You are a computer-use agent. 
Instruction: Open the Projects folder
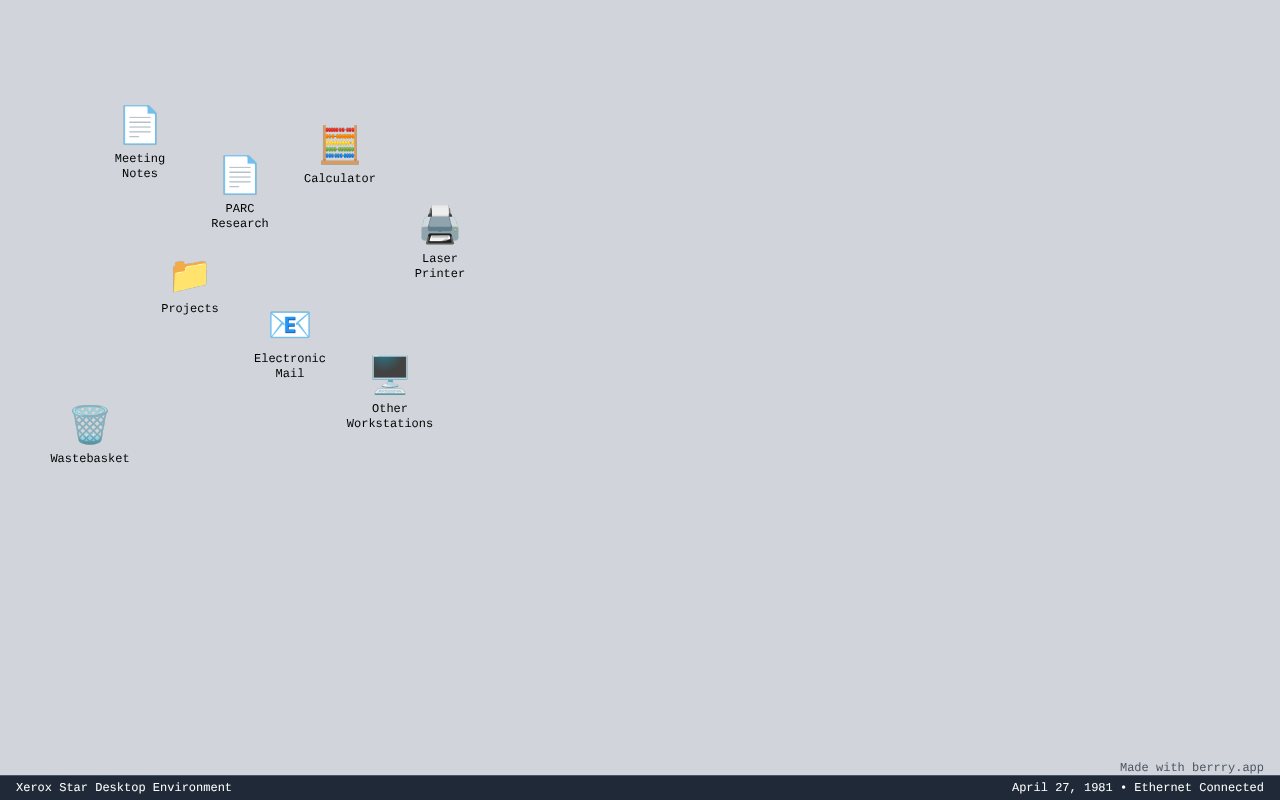(189, 274)
